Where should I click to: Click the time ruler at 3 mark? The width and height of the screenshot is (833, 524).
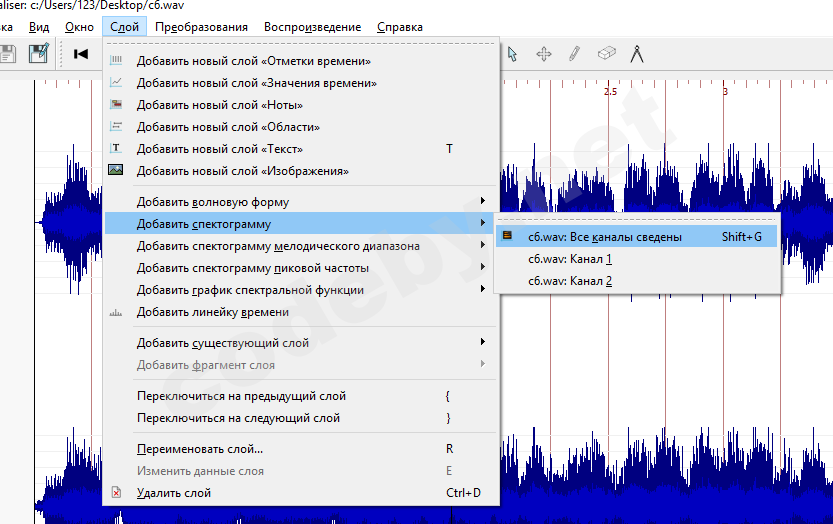[725, 91]
